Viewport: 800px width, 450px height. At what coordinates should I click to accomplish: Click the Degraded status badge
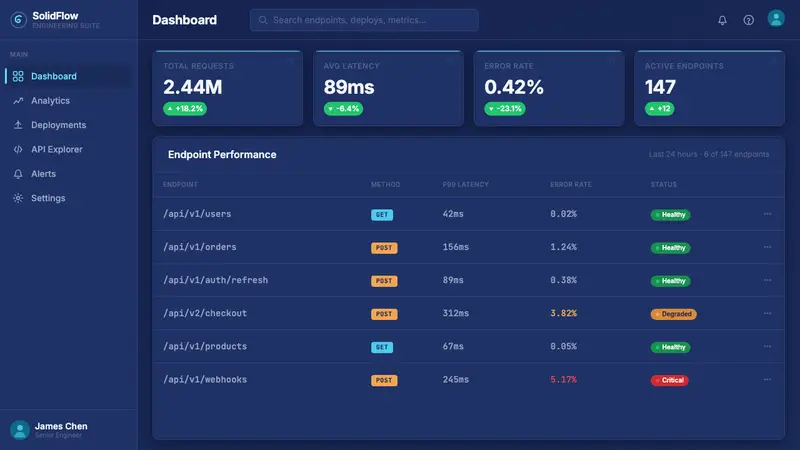673,314
